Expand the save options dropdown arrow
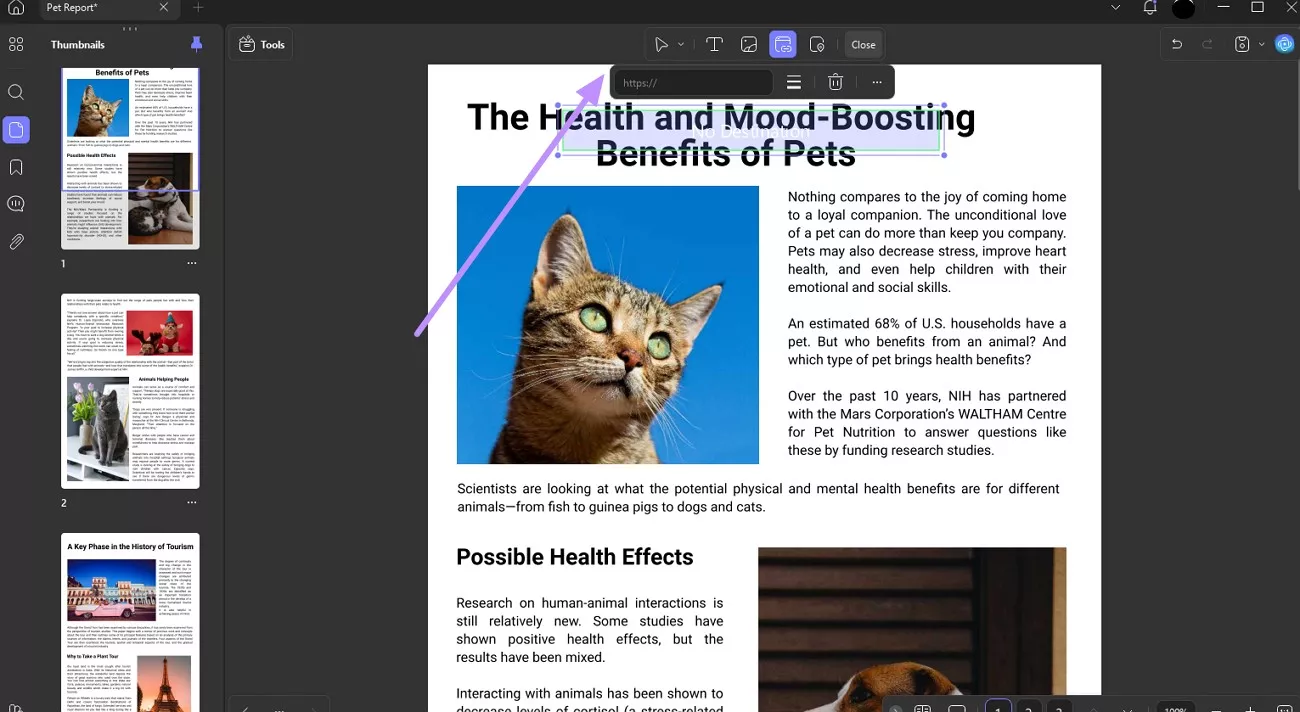Image resolution: width=1300 pixels, height=712 pixels. [1261, 44]
